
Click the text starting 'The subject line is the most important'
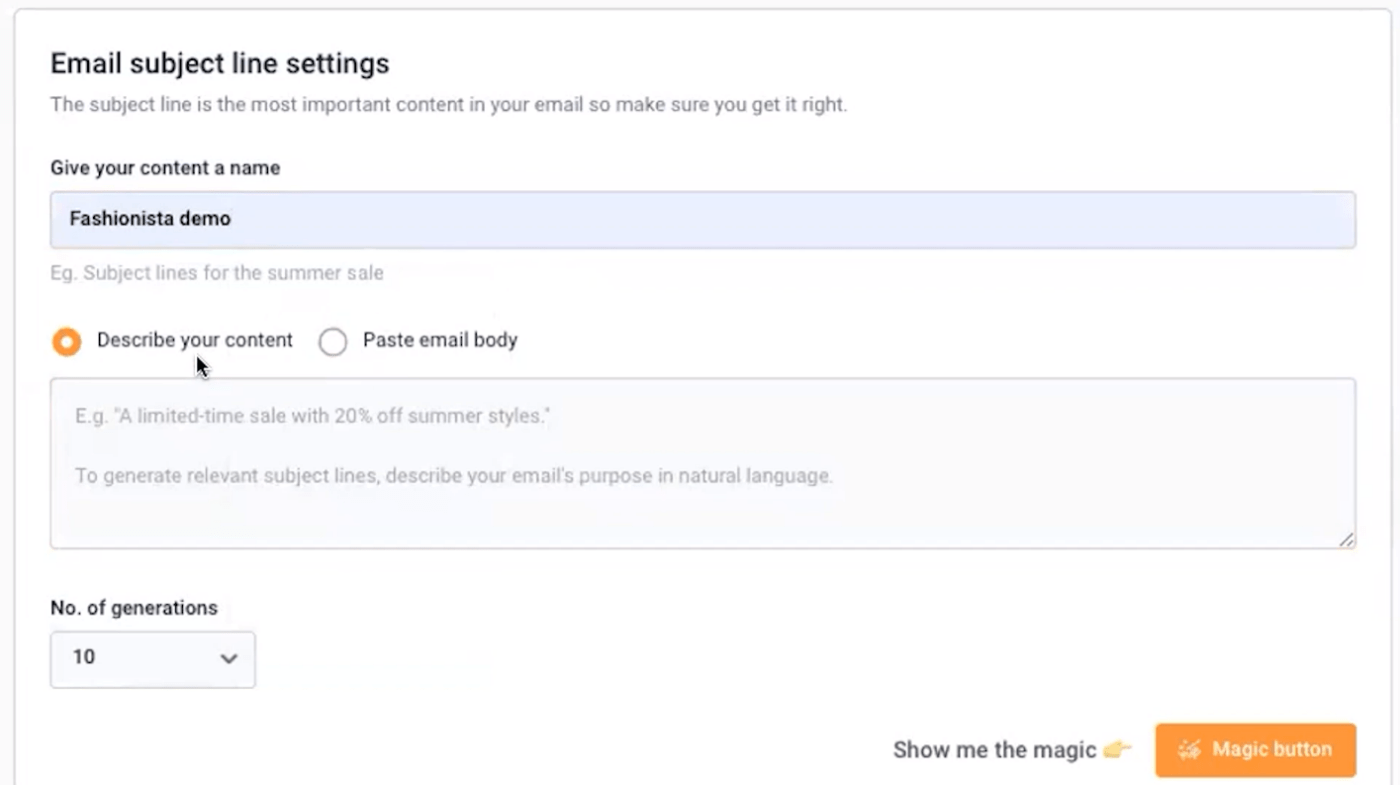[449, 105]
